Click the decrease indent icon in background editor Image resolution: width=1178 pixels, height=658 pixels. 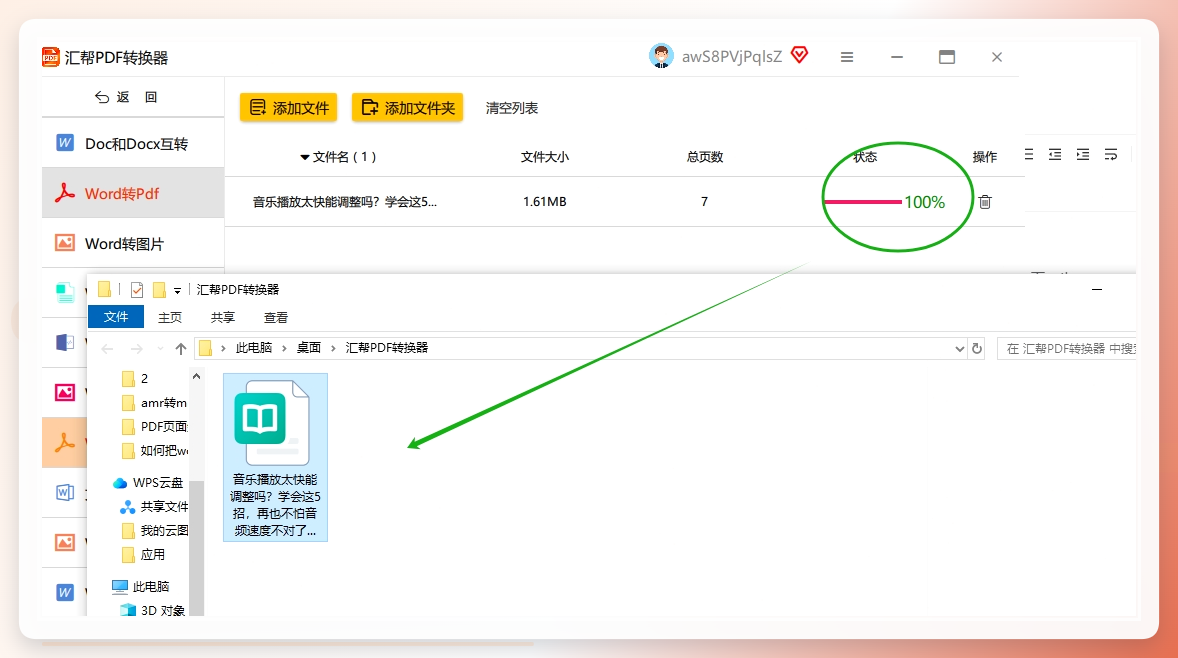coord(1055,155)
